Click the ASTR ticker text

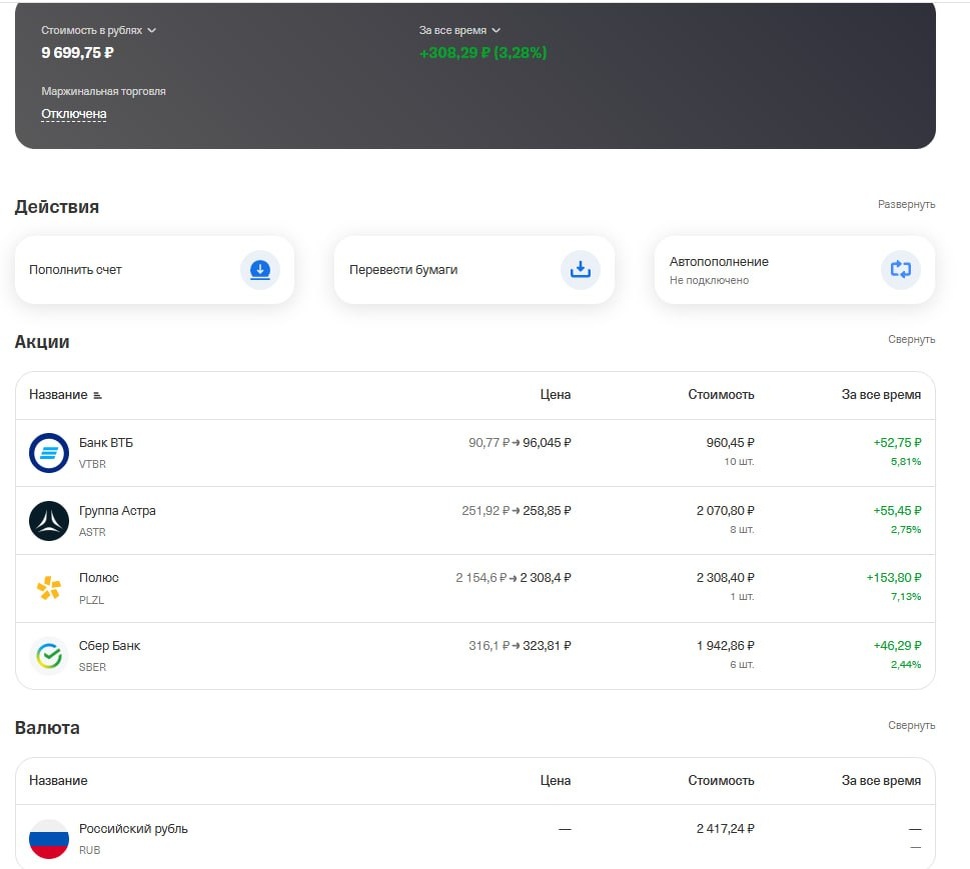pyautogui.click(x=92, y=532)
